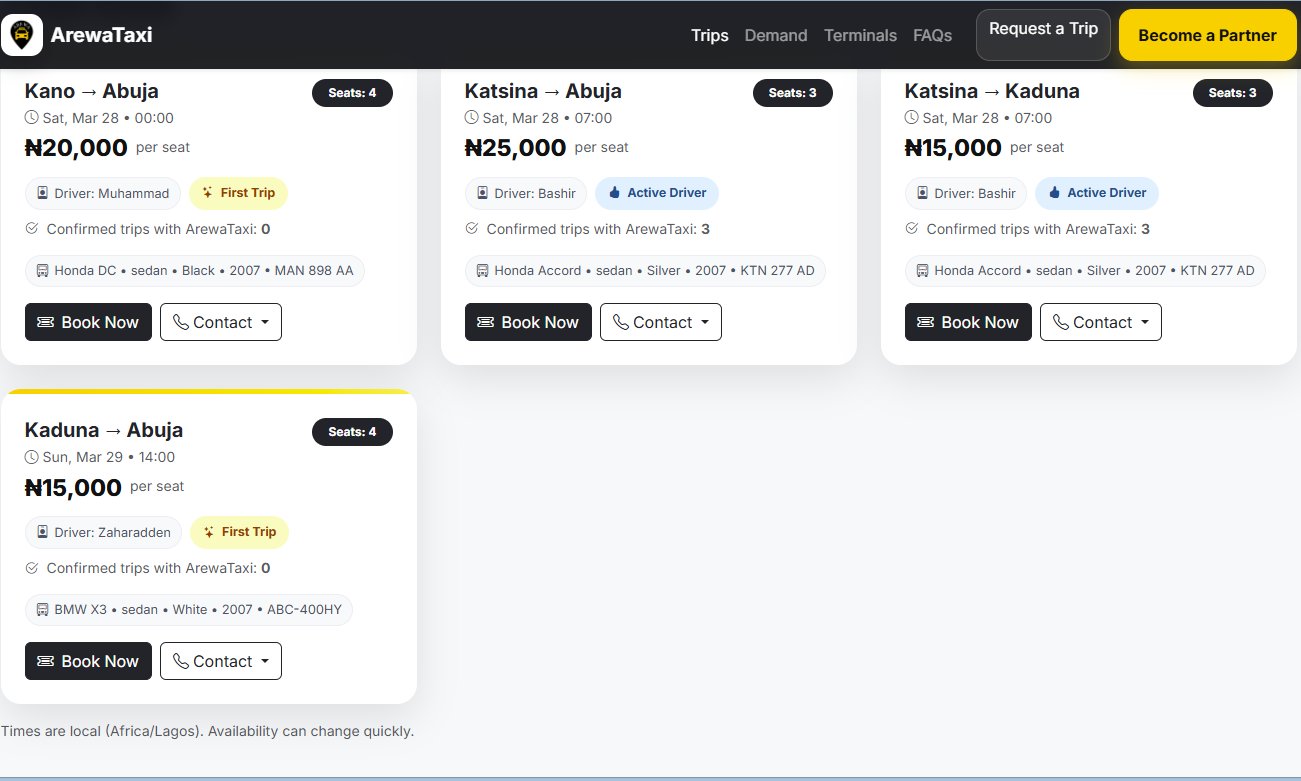The image size is (1301, 781).
Task: Open Contact dropdown on Katsina → Abuja trip
Action: click(x=661, y=322)
